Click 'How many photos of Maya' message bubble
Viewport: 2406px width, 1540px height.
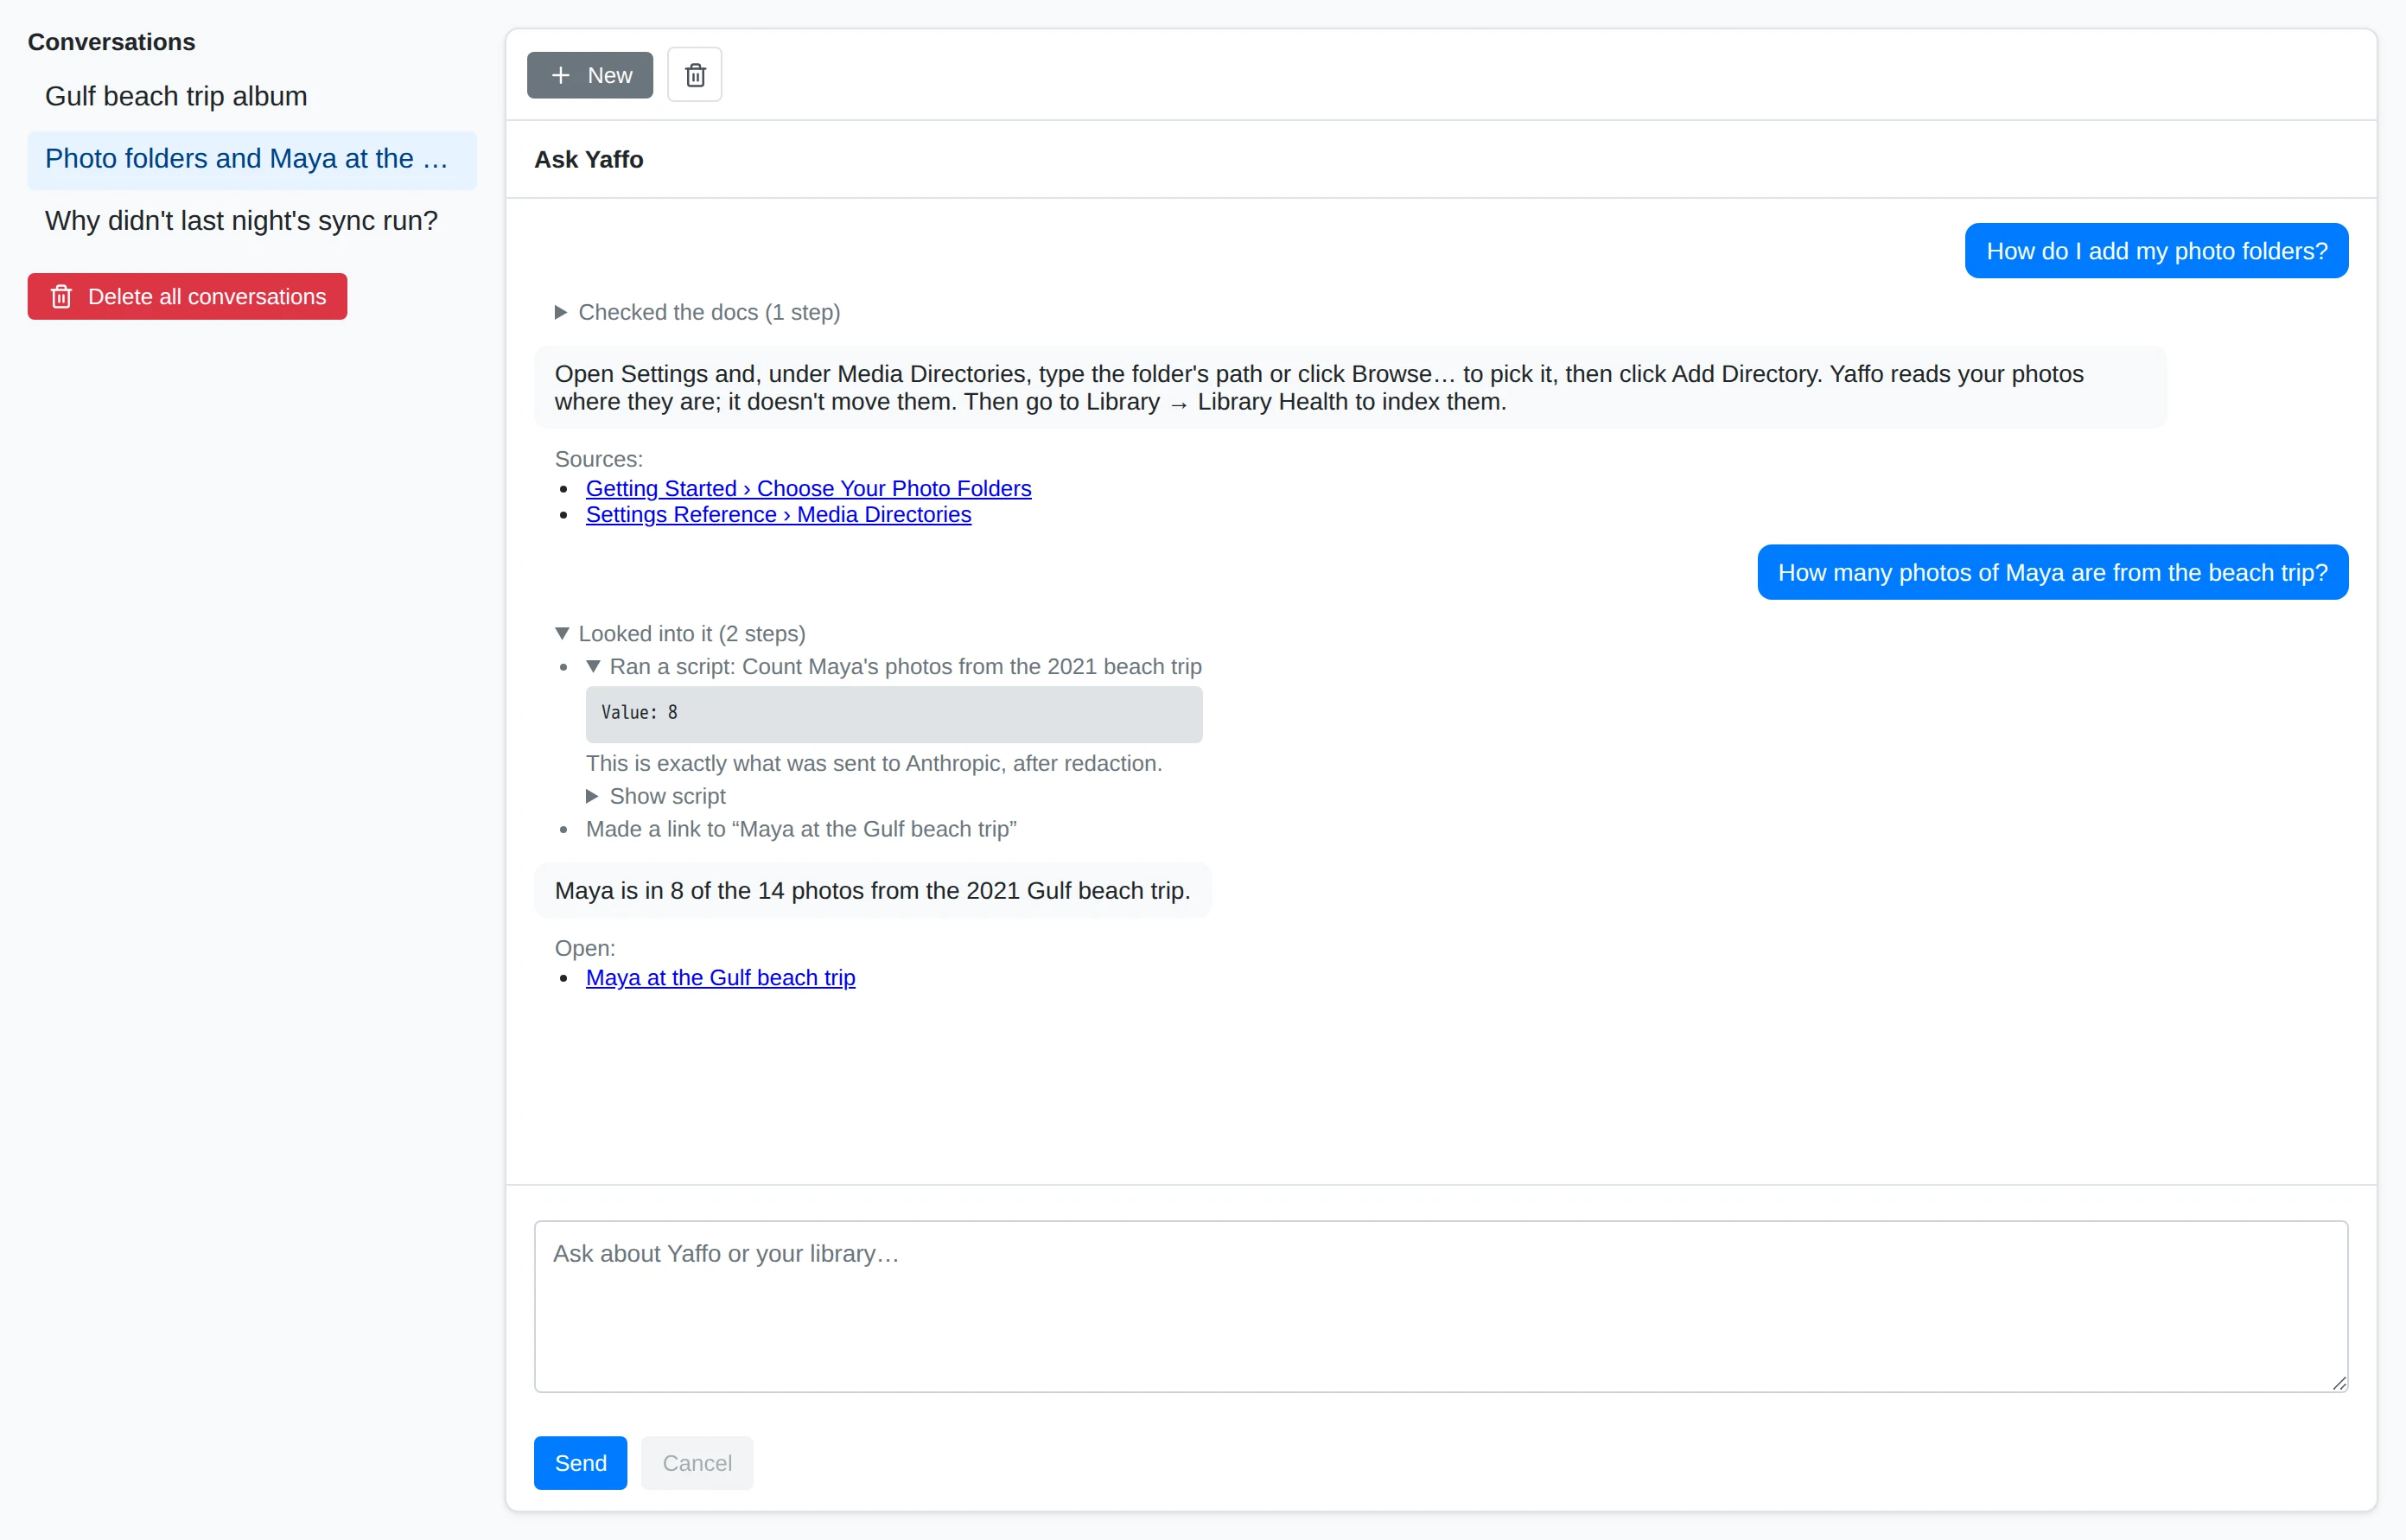pyautogui.click(x=2052, y=572)
